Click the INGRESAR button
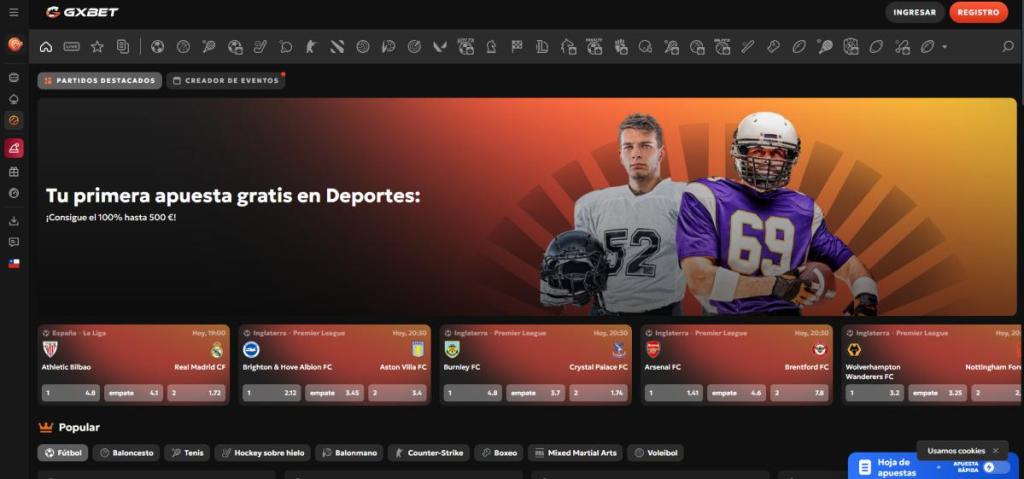Viewport: 1024px width, 479px height. (x=914, y=12)
